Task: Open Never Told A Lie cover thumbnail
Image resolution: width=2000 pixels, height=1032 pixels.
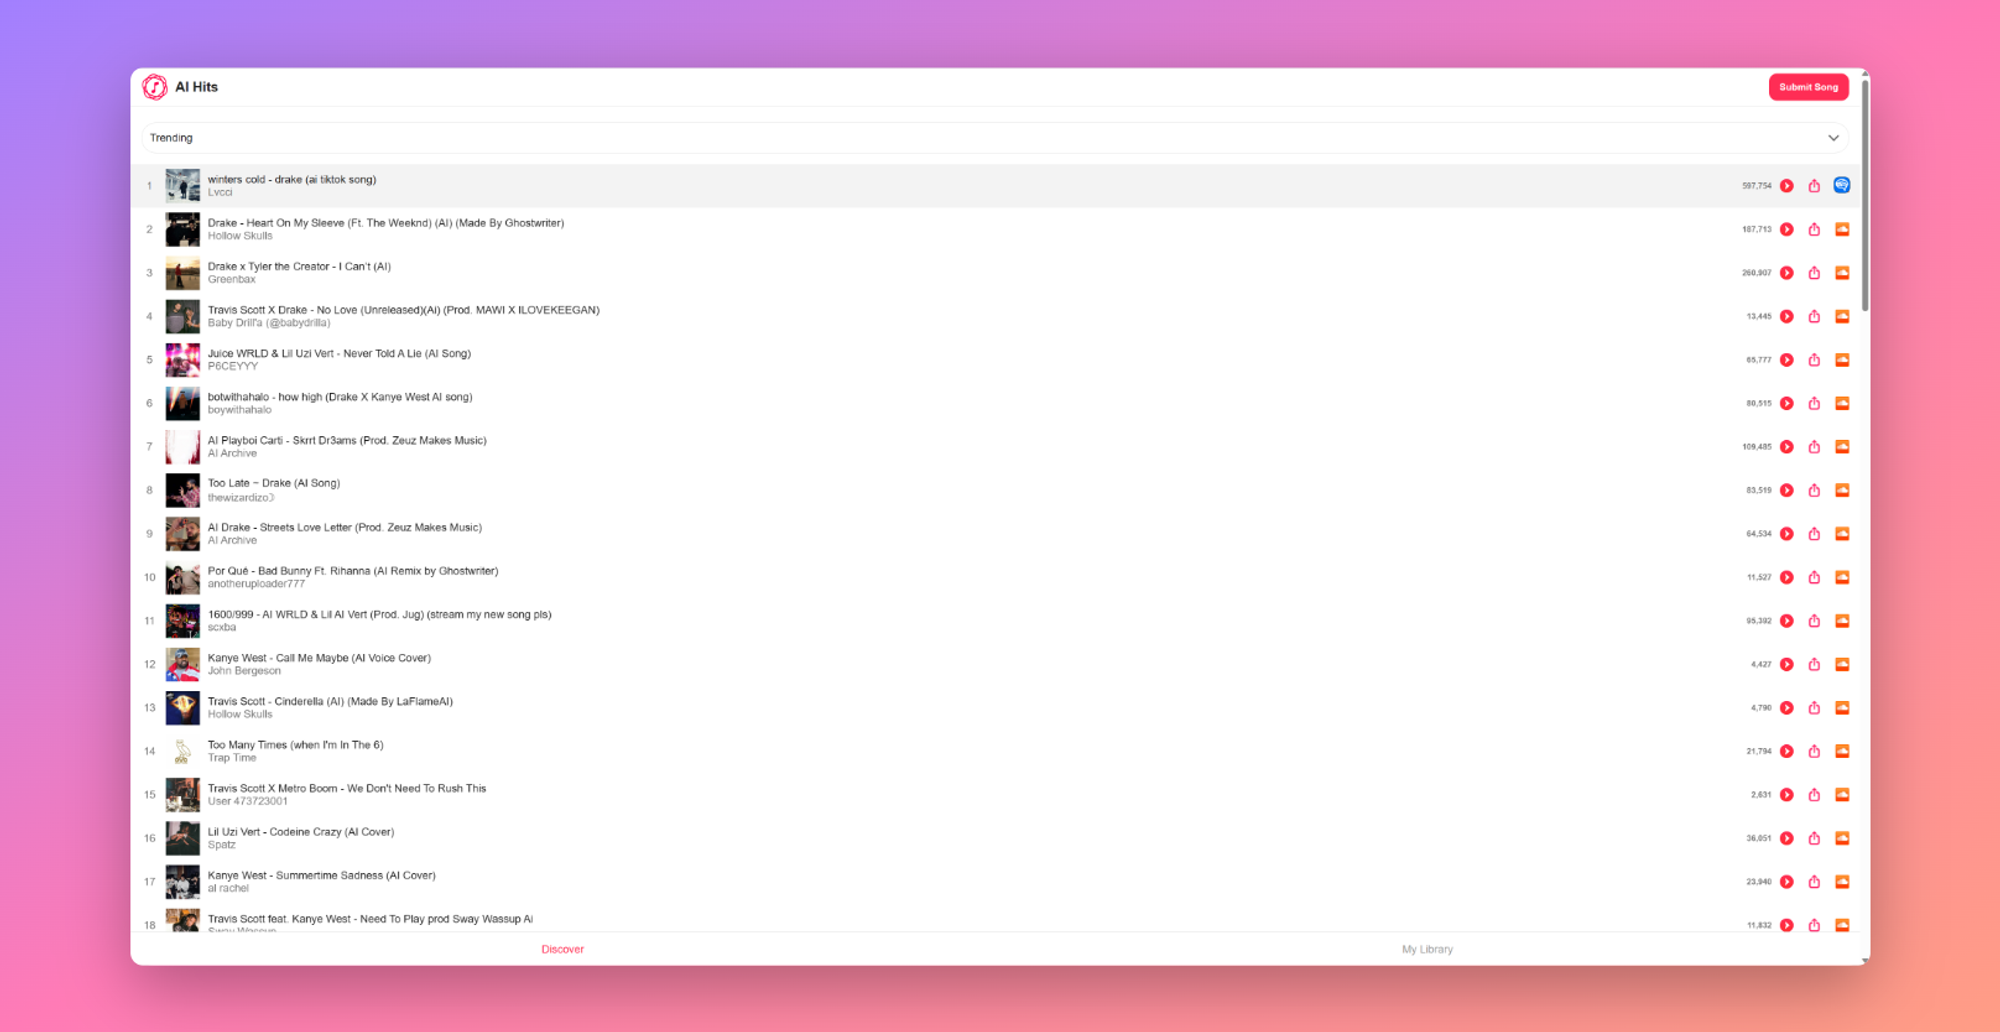Action: [x=183, y=360]
